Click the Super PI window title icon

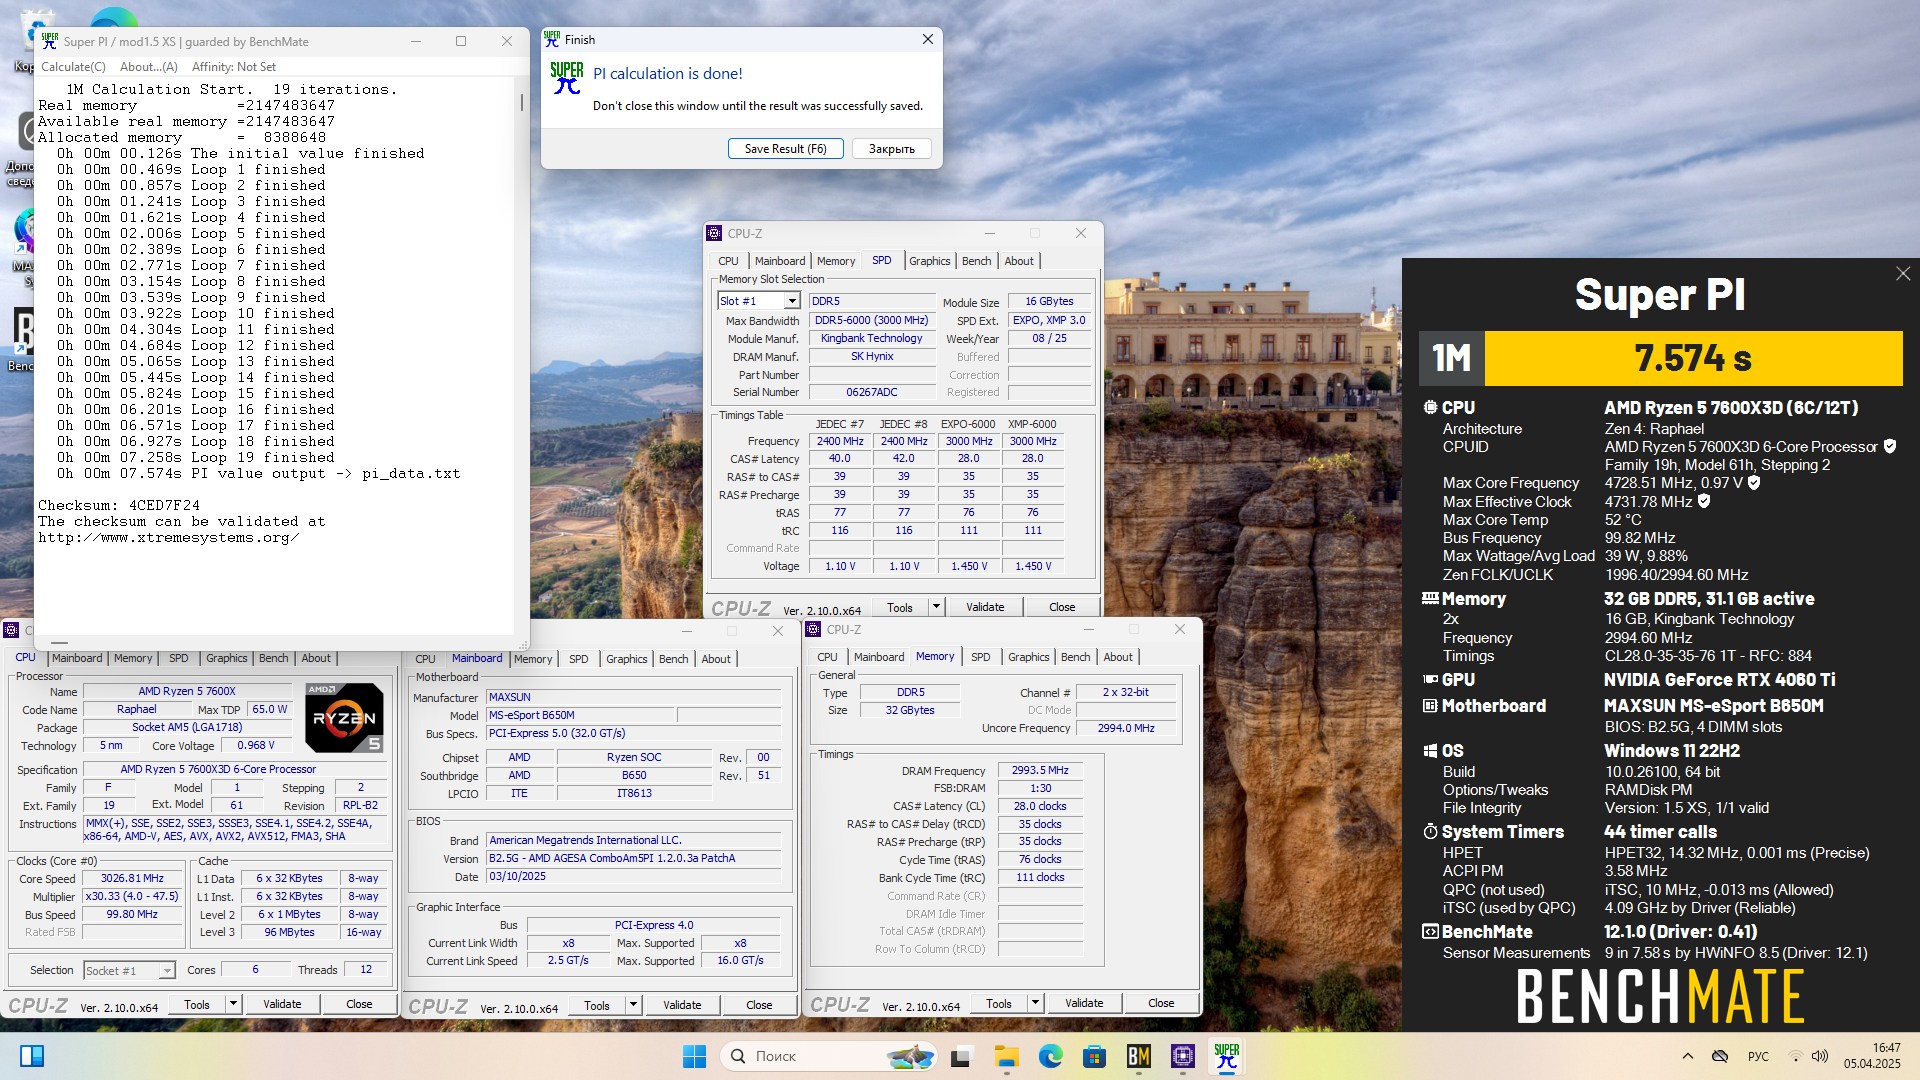coord(50,41)
